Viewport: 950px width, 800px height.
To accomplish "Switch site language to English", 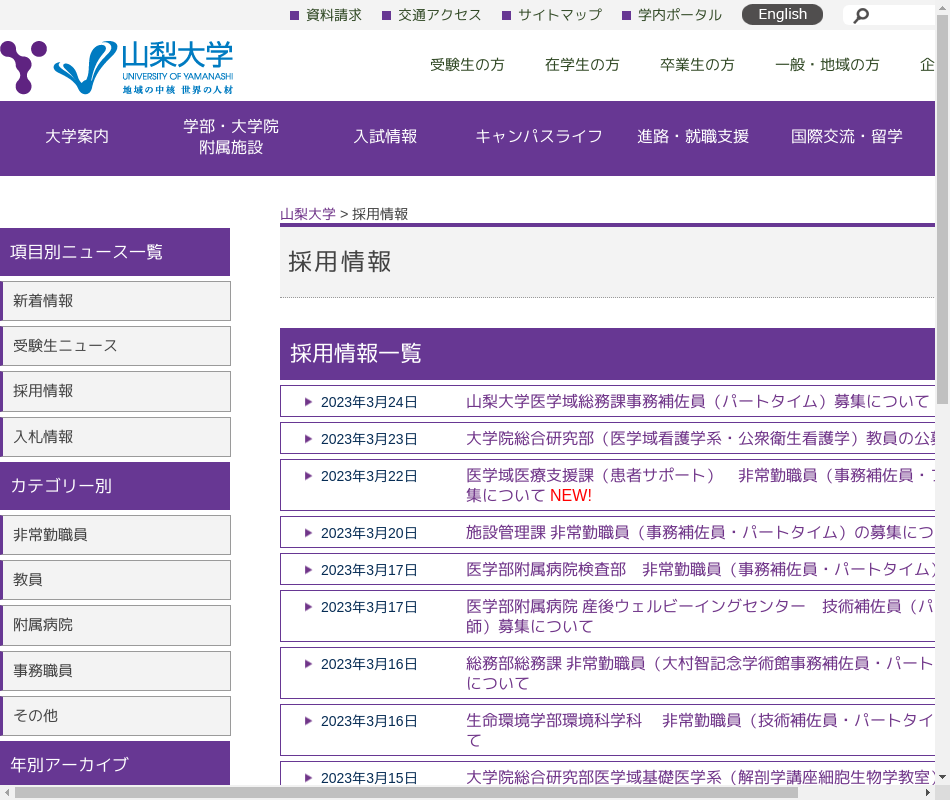I will [782, 14].
